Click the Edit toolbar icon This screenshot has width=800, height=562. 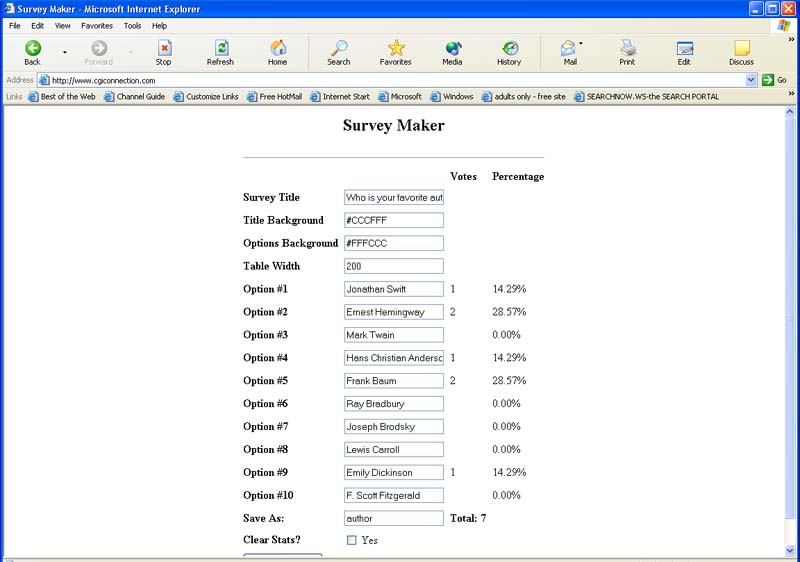pyautogui.click(x=684, y=48)
